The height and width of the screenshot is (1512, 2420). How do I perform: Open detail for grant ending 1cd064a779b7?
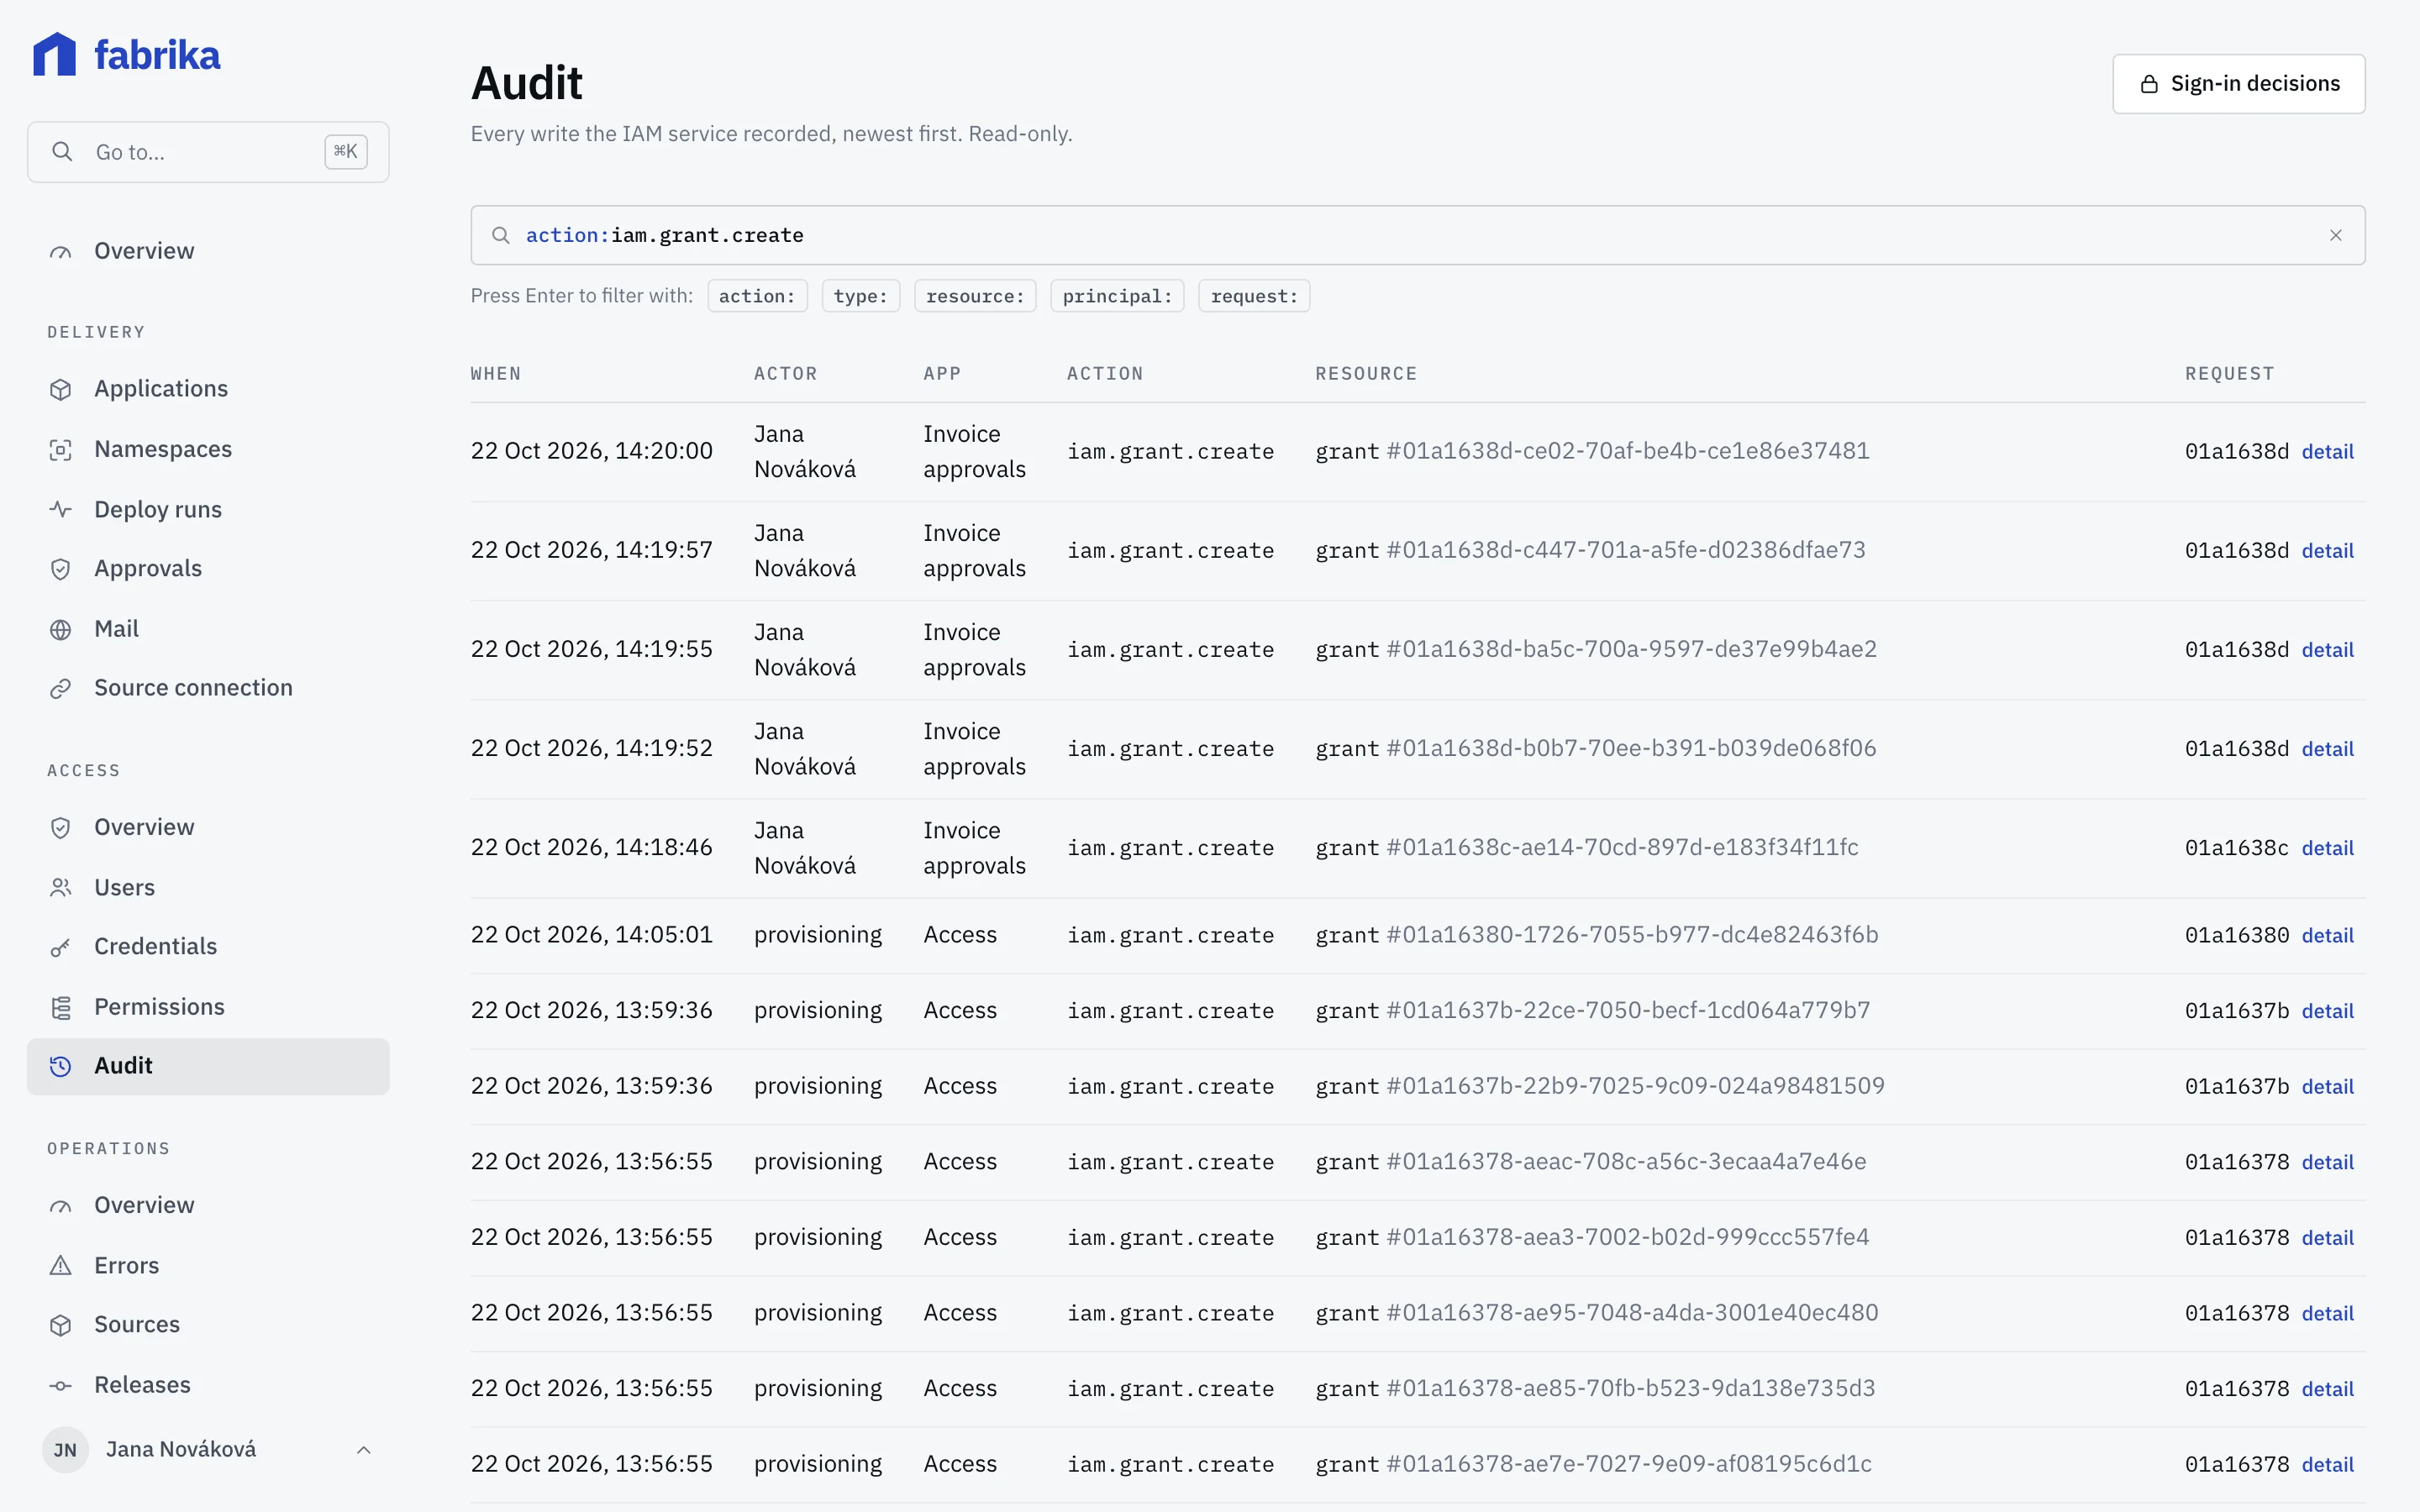(x=2327, y=1011)
